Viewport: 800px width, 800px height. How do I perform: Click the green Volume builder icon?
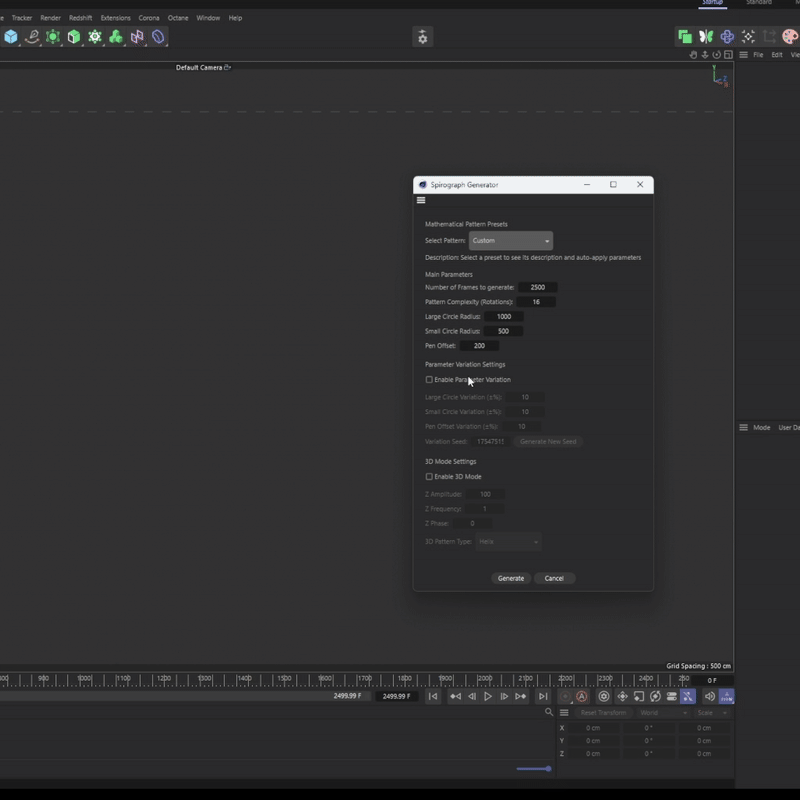[x=116, y=37]
